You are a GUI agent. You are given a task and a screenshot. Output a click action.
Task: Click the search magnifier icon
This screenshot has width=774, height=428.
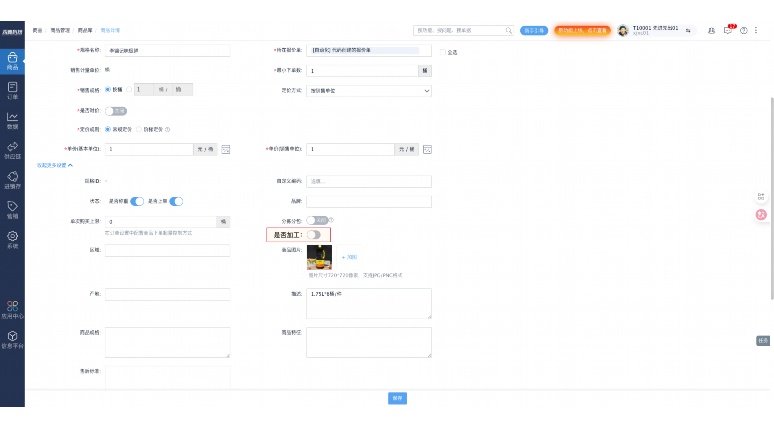(x=508, y=31)
